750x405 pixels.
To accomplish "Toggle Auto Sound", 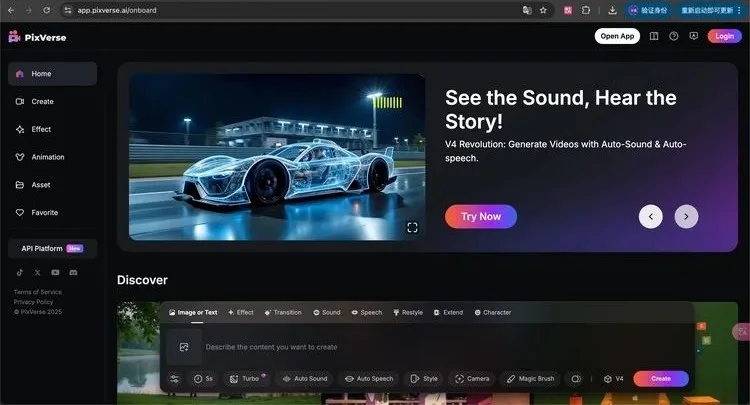I will coord(305,379).
